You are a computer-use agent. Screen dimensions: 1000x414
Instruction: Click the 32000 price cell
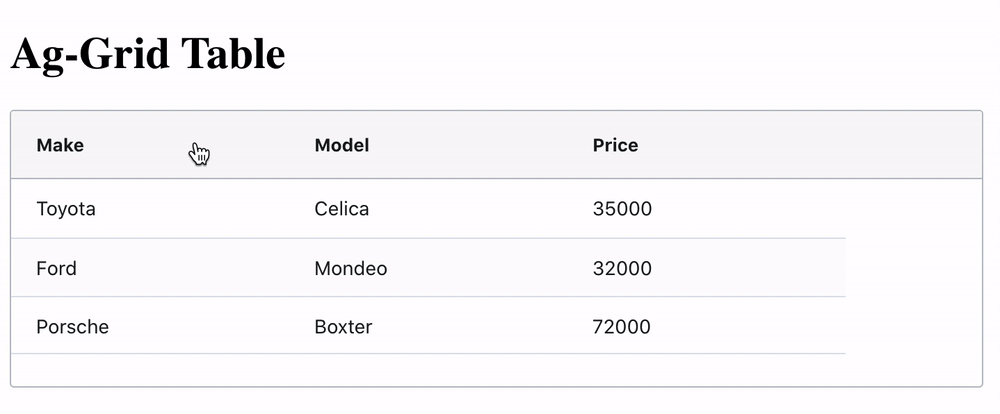tap(622, 268)
